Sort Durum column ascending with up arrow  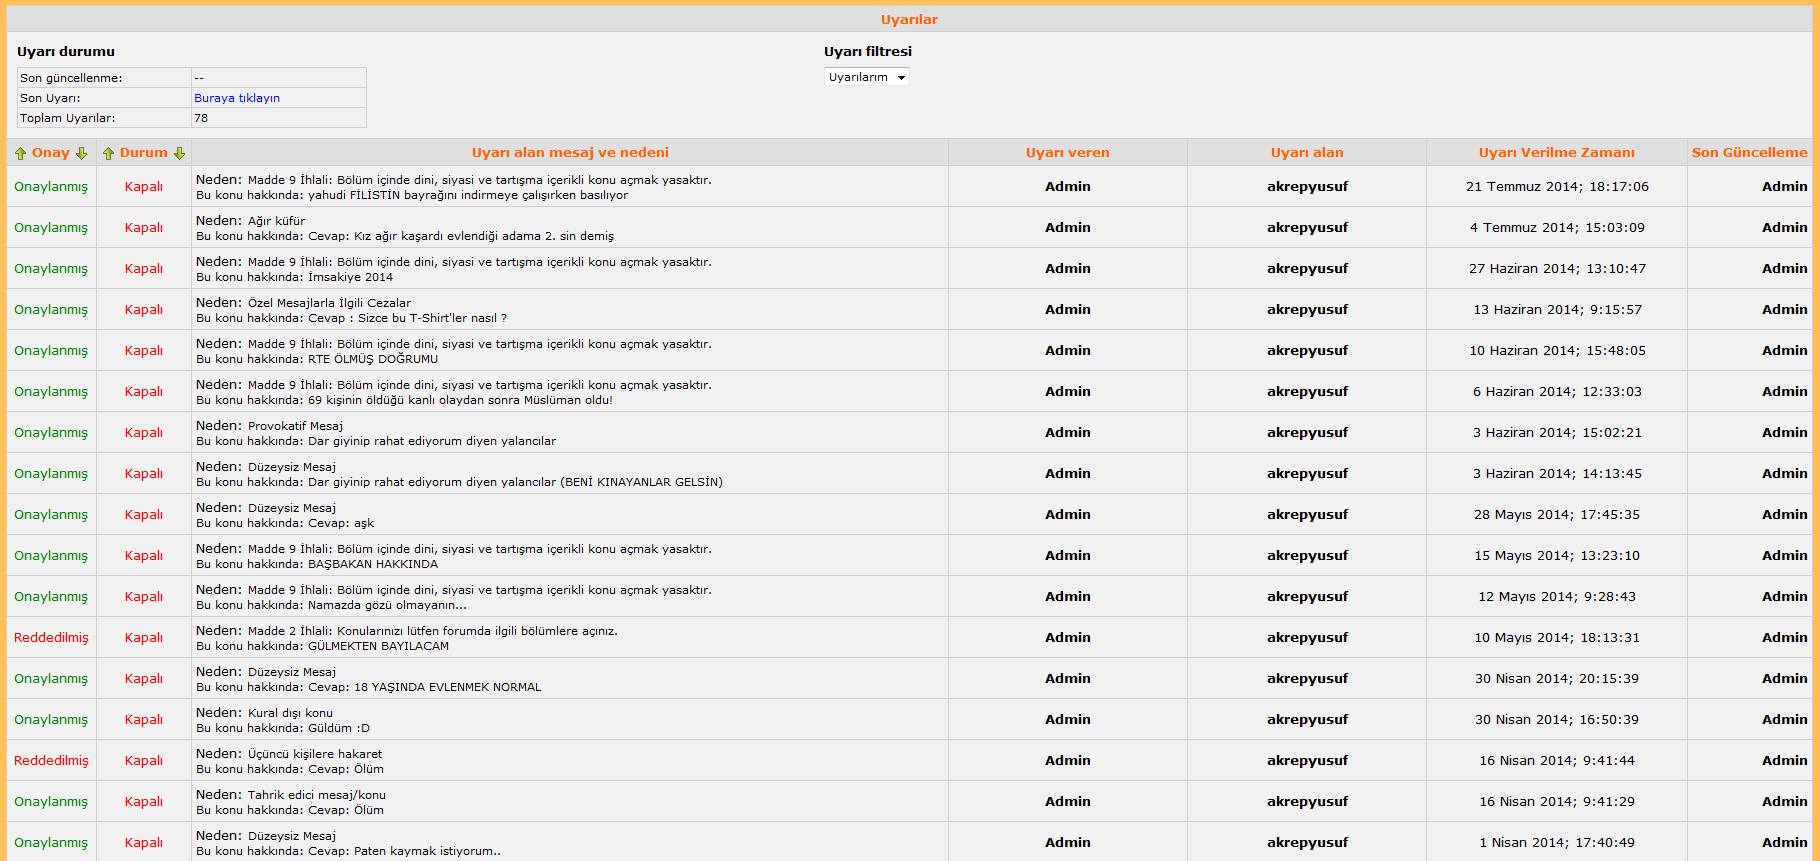108,153
